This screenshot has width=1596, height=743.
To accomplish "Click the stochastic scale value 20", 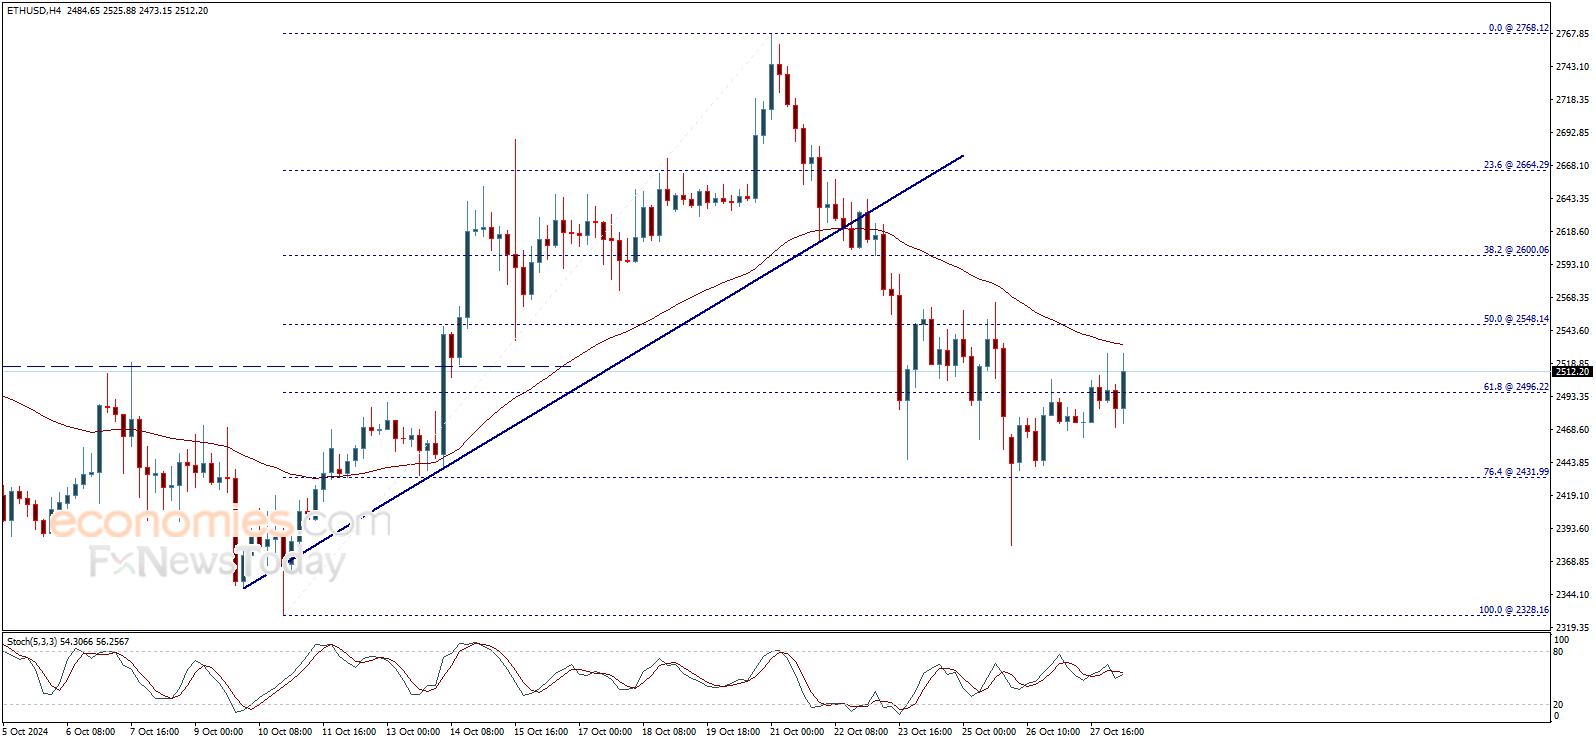I will 1558,705.
